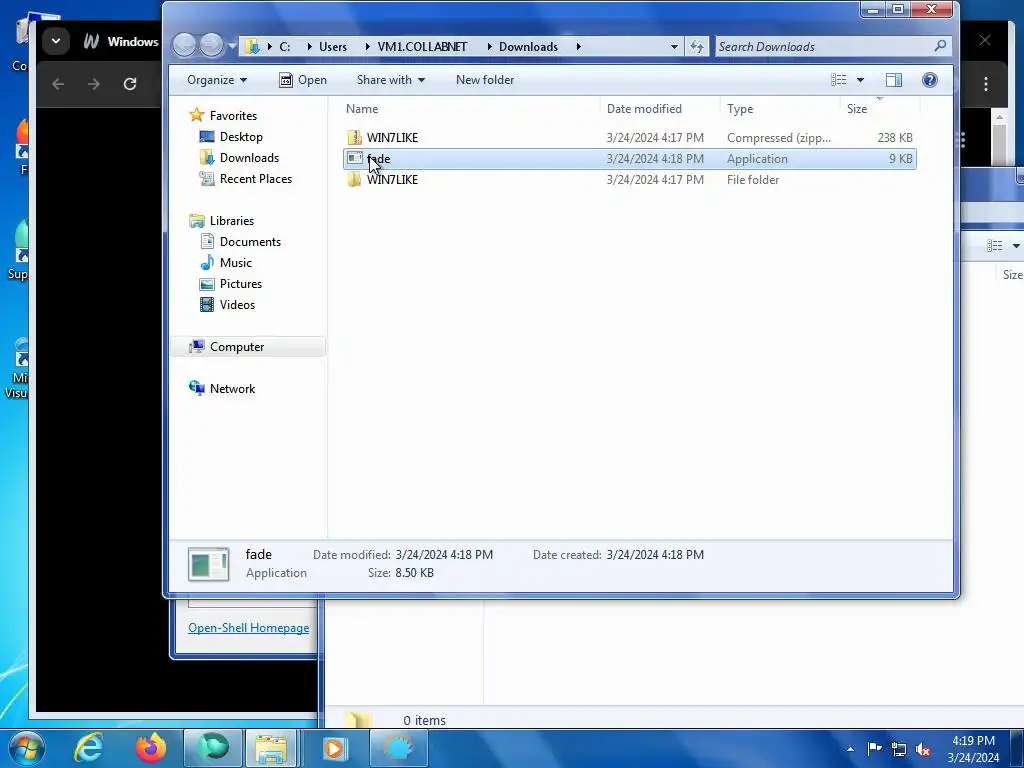Click the search magnifier icon
The height and width of the screenshot is (768, 1024).
click(x=940, y=46)
